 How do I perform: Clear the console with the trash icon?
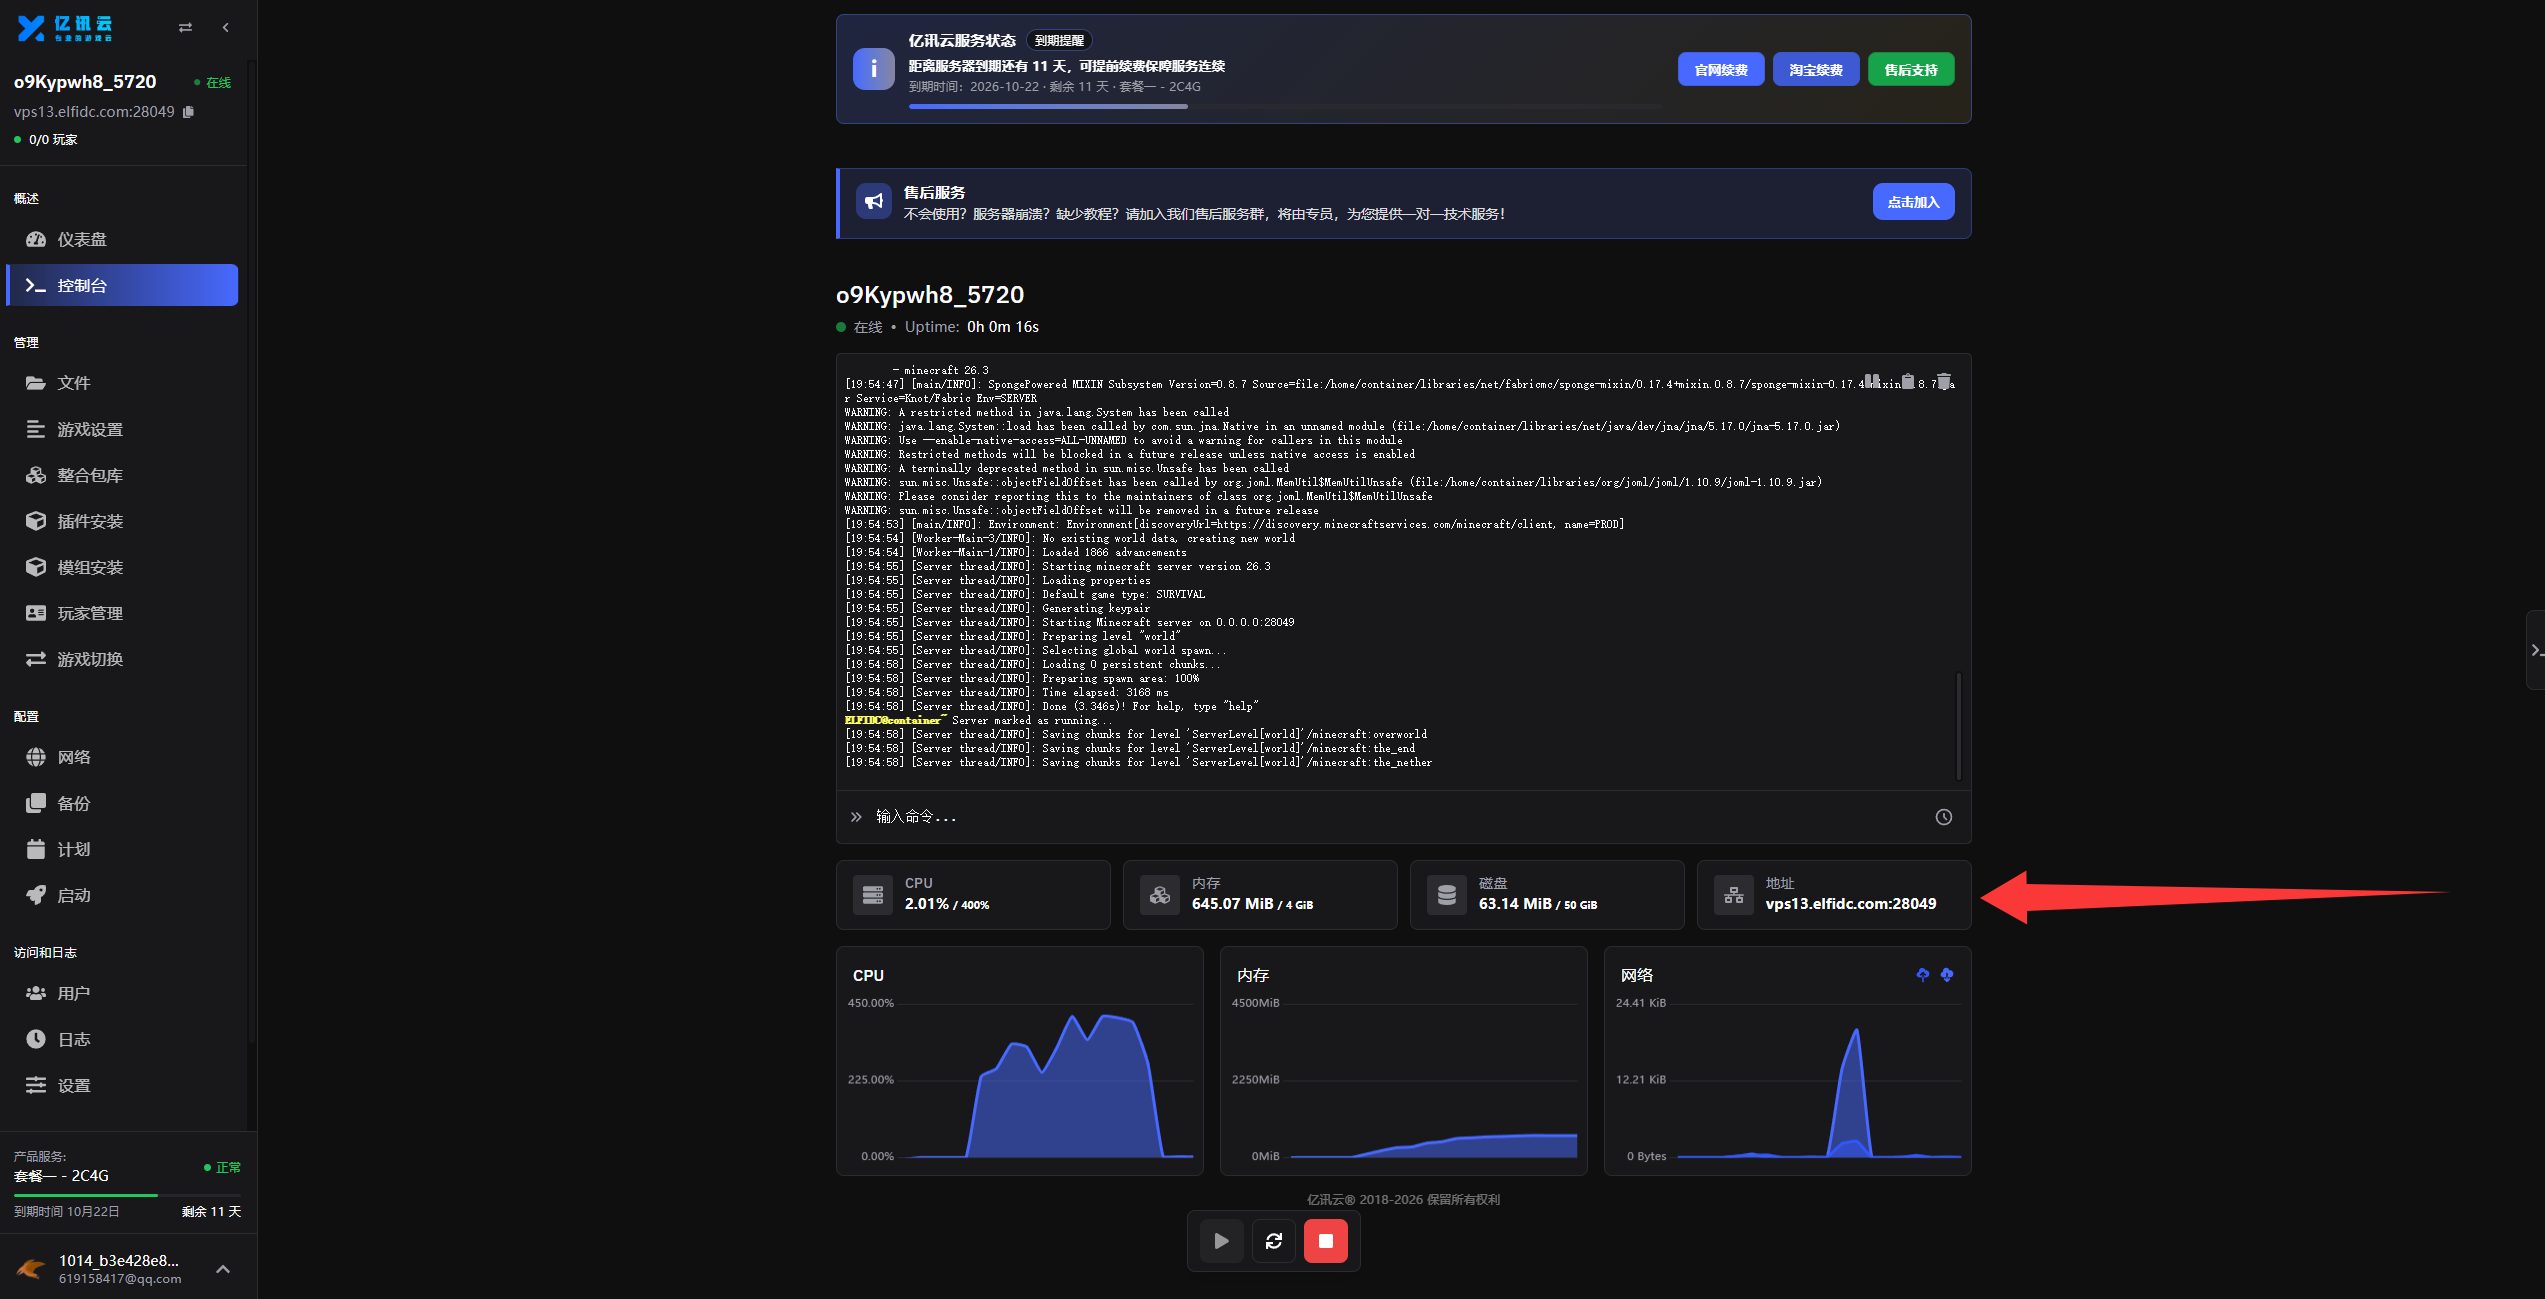coord(1944,381)
